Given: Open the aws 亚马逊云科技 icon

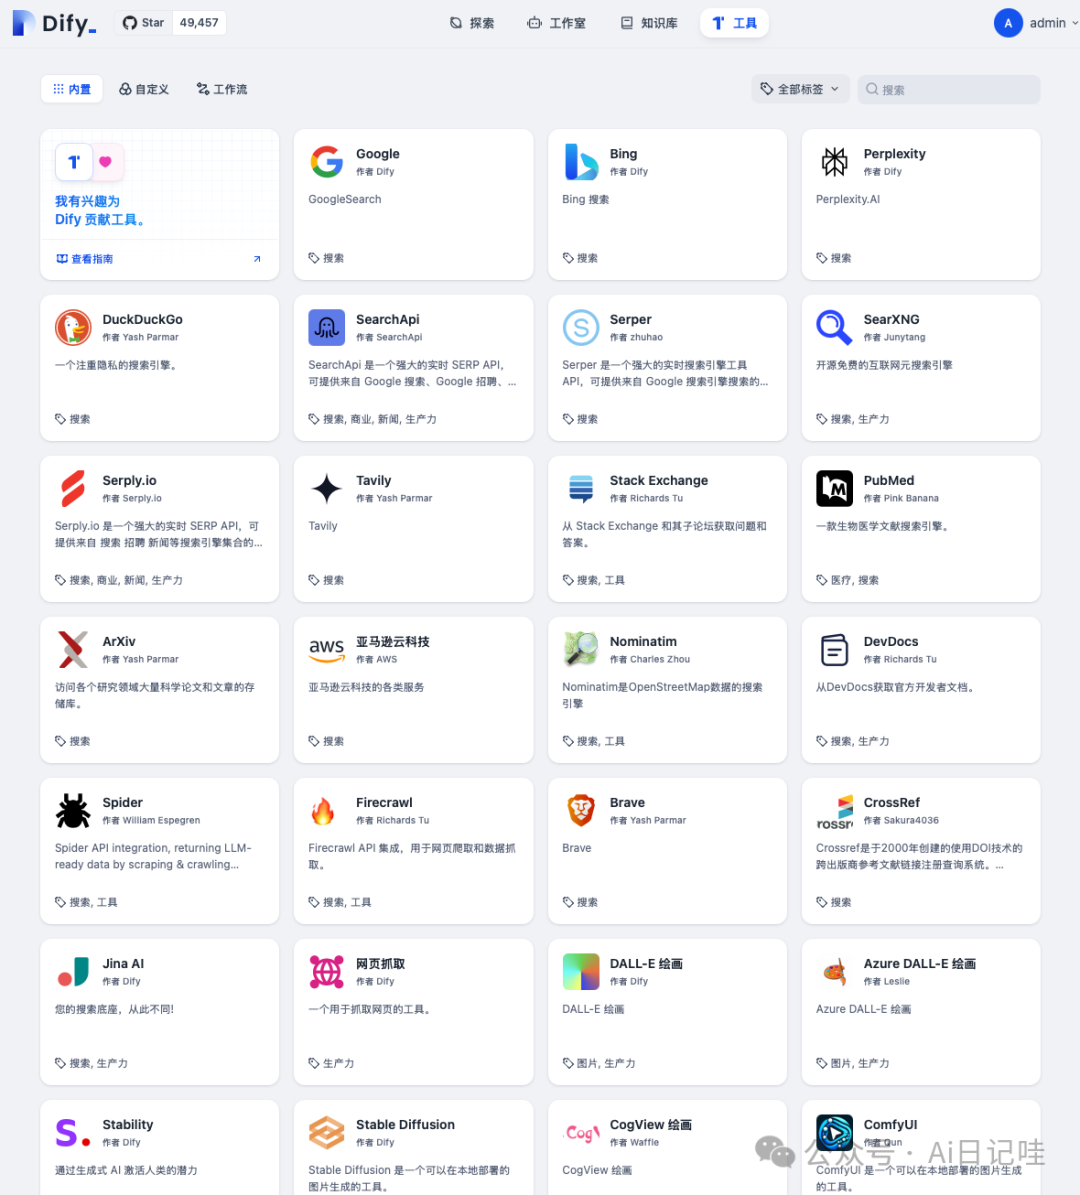Looking at the screenshot, I should [x=326, y=649].
